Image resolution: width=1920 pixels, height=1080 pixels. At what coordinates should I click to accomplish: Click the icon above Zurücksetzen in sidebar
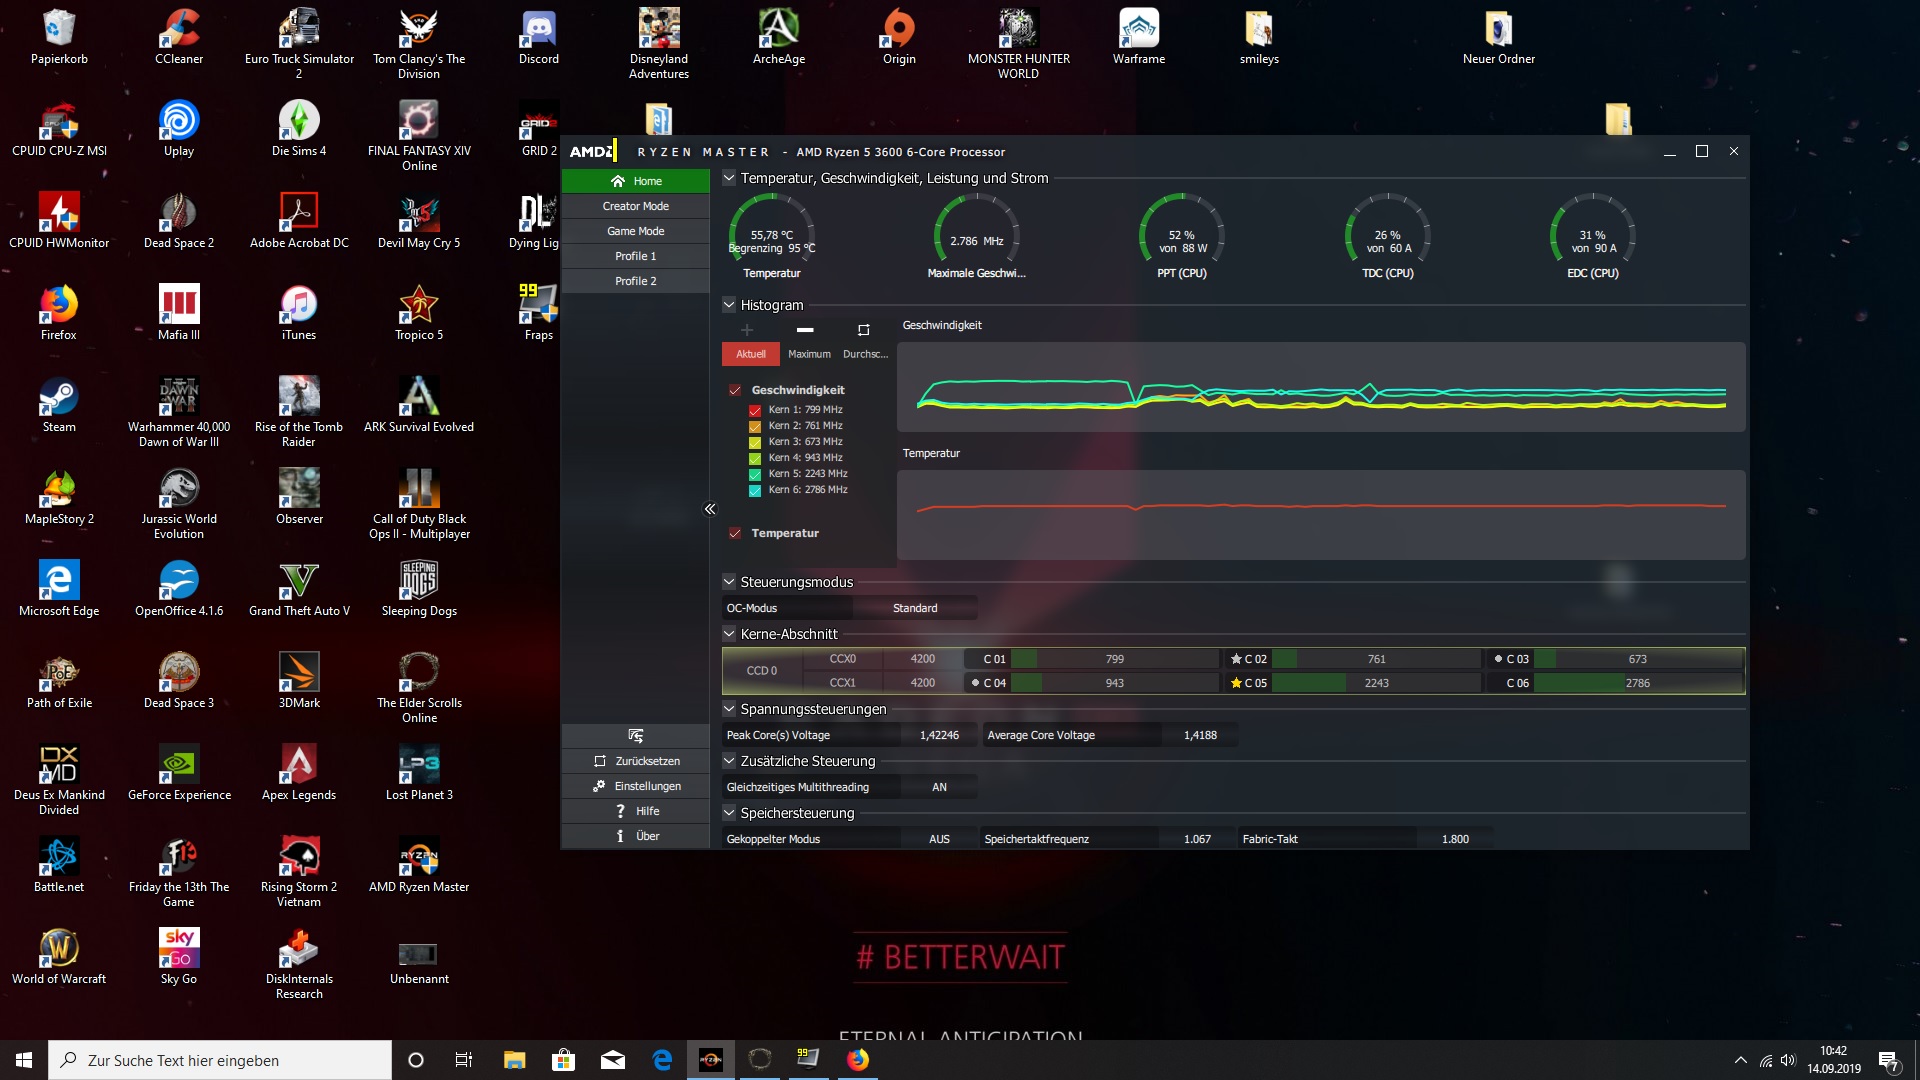(635, 736)
